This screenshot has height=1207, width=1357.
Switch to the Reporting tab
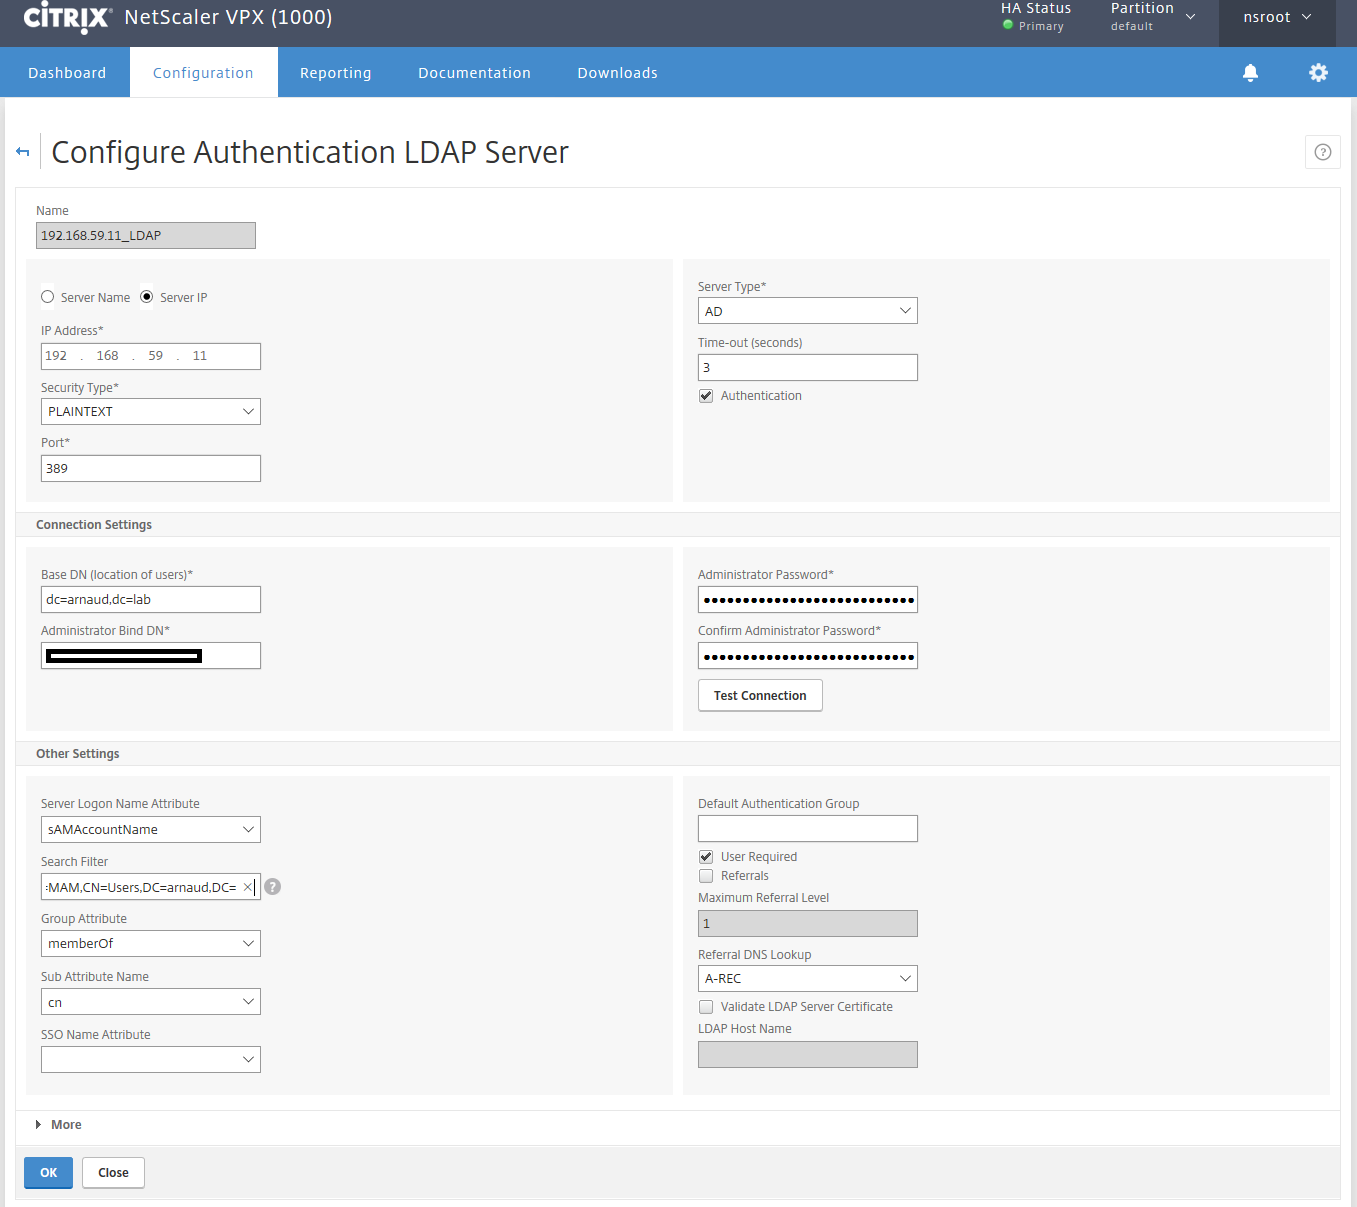(x=336, y=73)
